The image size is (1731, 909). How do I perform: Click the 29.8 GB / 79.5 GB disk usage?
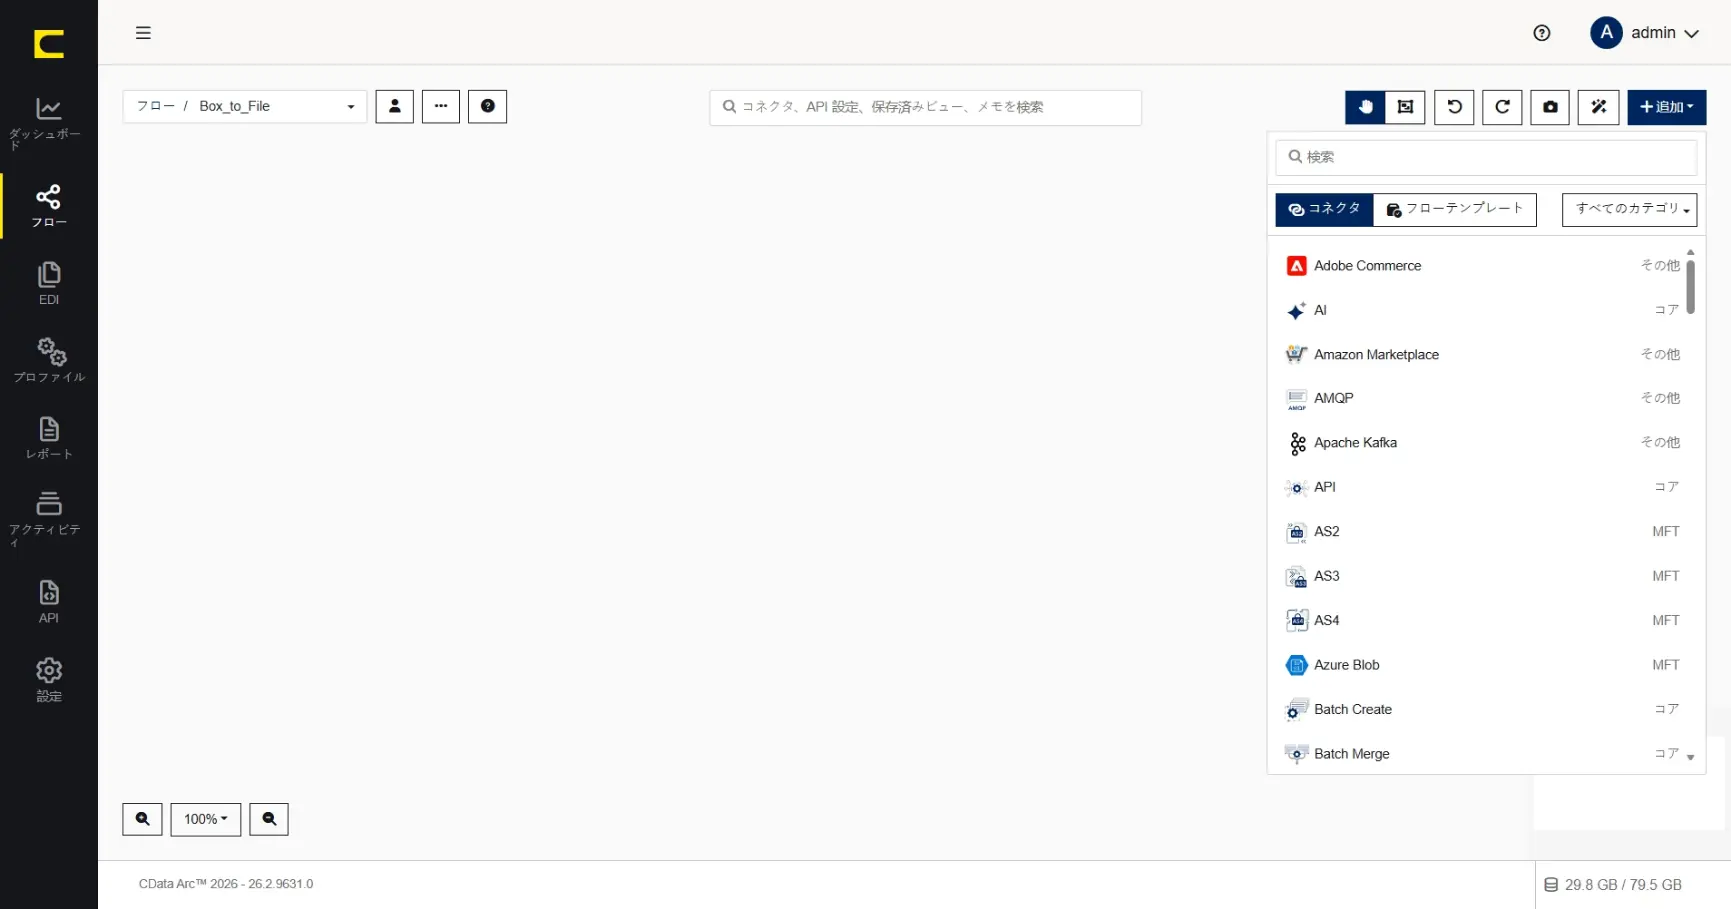(x=1613, y=885)
